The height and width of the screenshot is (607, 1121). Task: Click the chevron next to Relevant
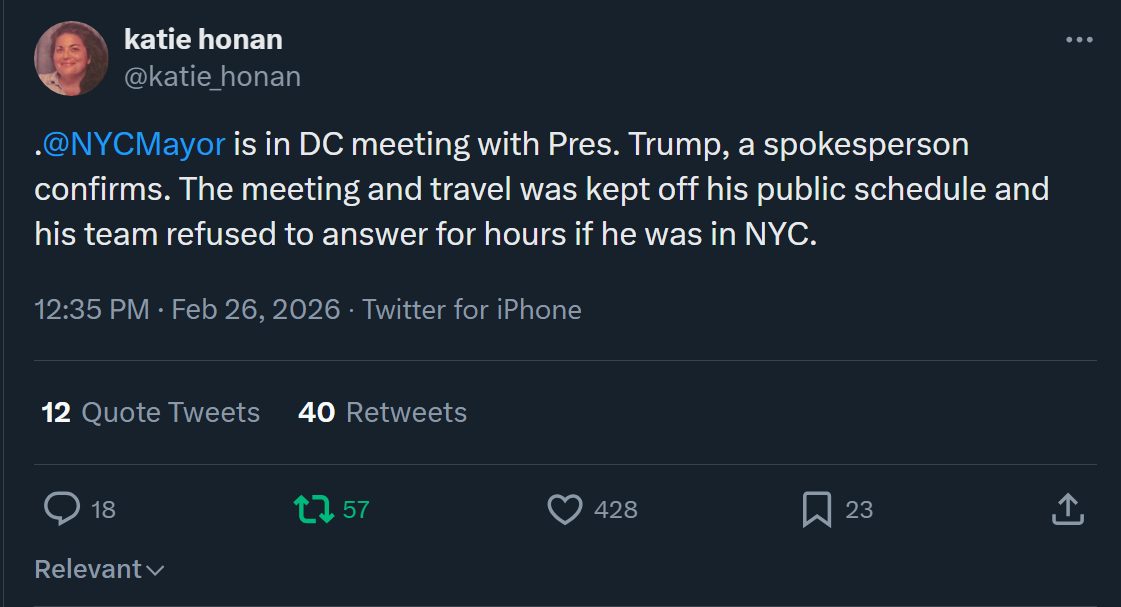[155, 570]
